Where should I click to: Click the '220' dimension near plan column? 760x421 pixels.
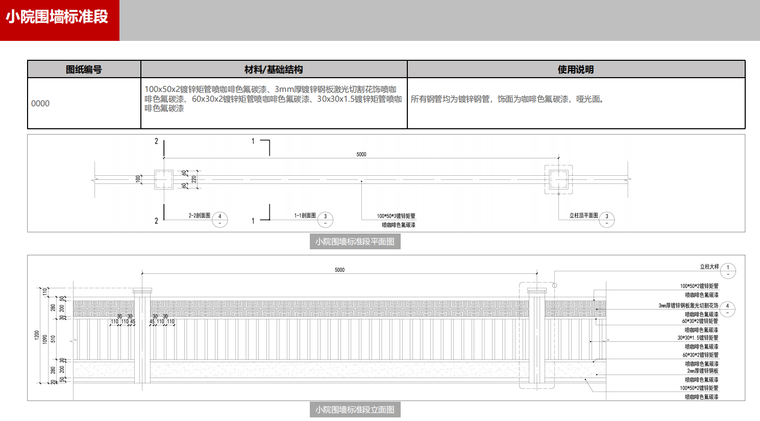pyautogui.click(x=194, y=179)
